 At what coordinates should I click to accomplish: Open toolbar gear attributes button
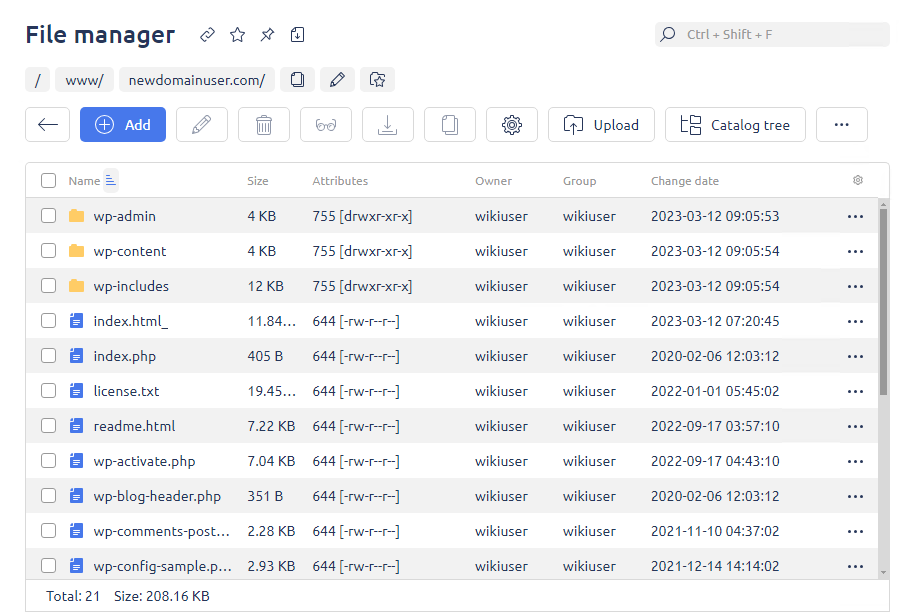512,124
